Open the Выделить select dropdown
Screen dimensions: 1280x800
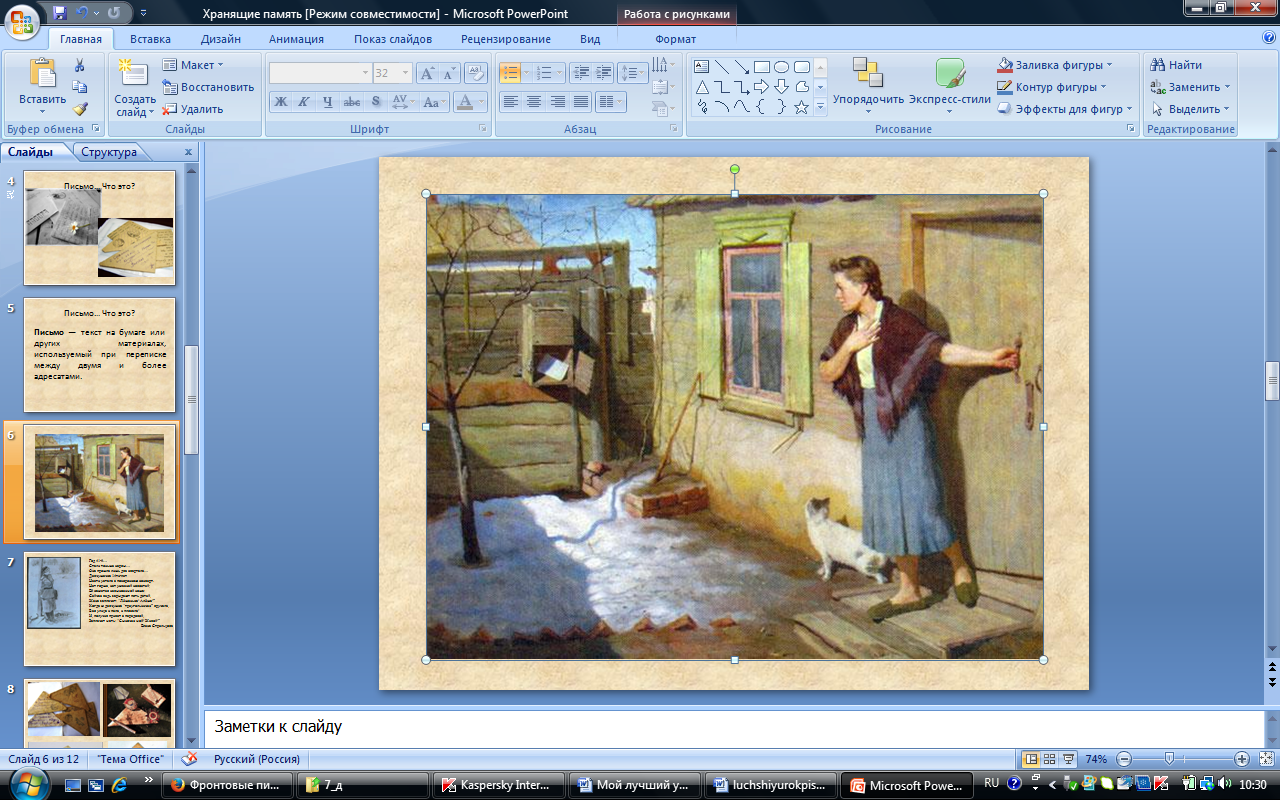(1190, 109)
